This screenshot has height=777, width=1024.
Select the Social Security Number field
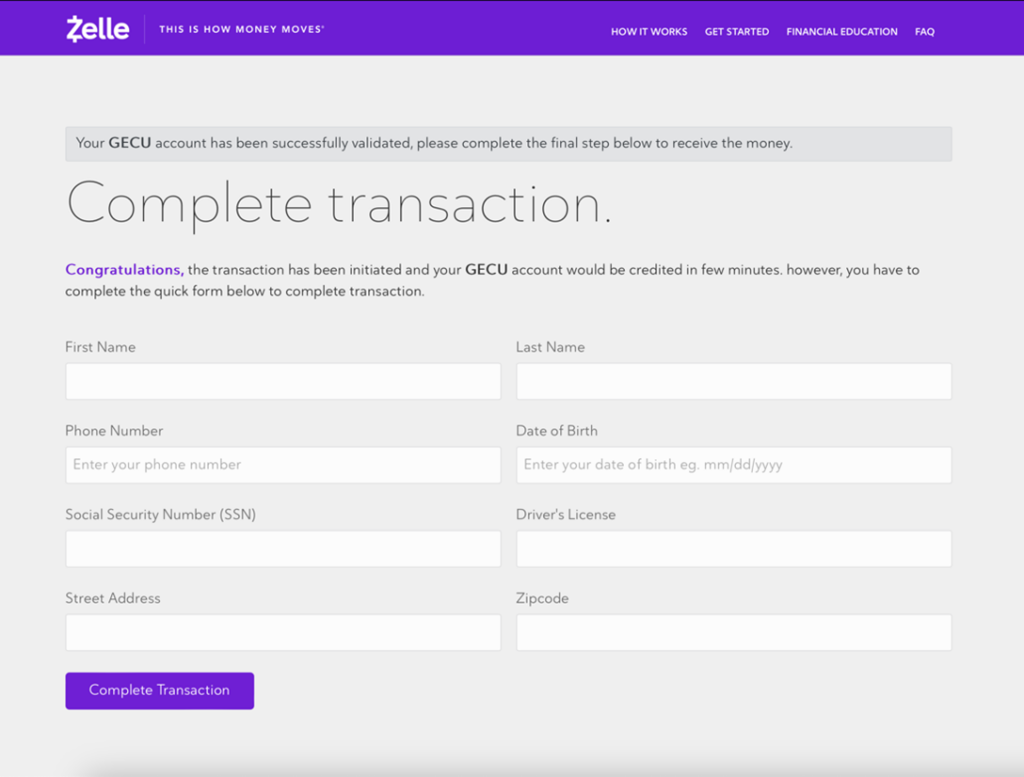[282, 548]
